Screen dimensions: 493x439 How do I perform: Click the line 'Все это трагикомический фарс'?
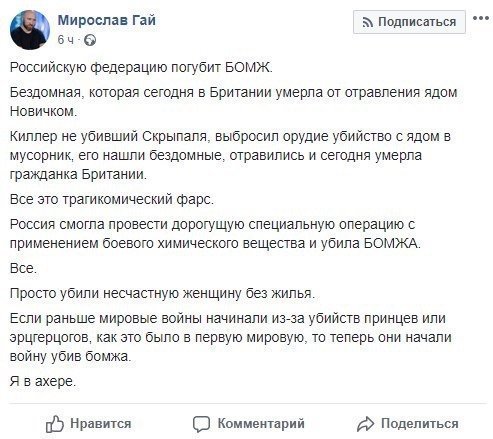[x=112, y=199]
